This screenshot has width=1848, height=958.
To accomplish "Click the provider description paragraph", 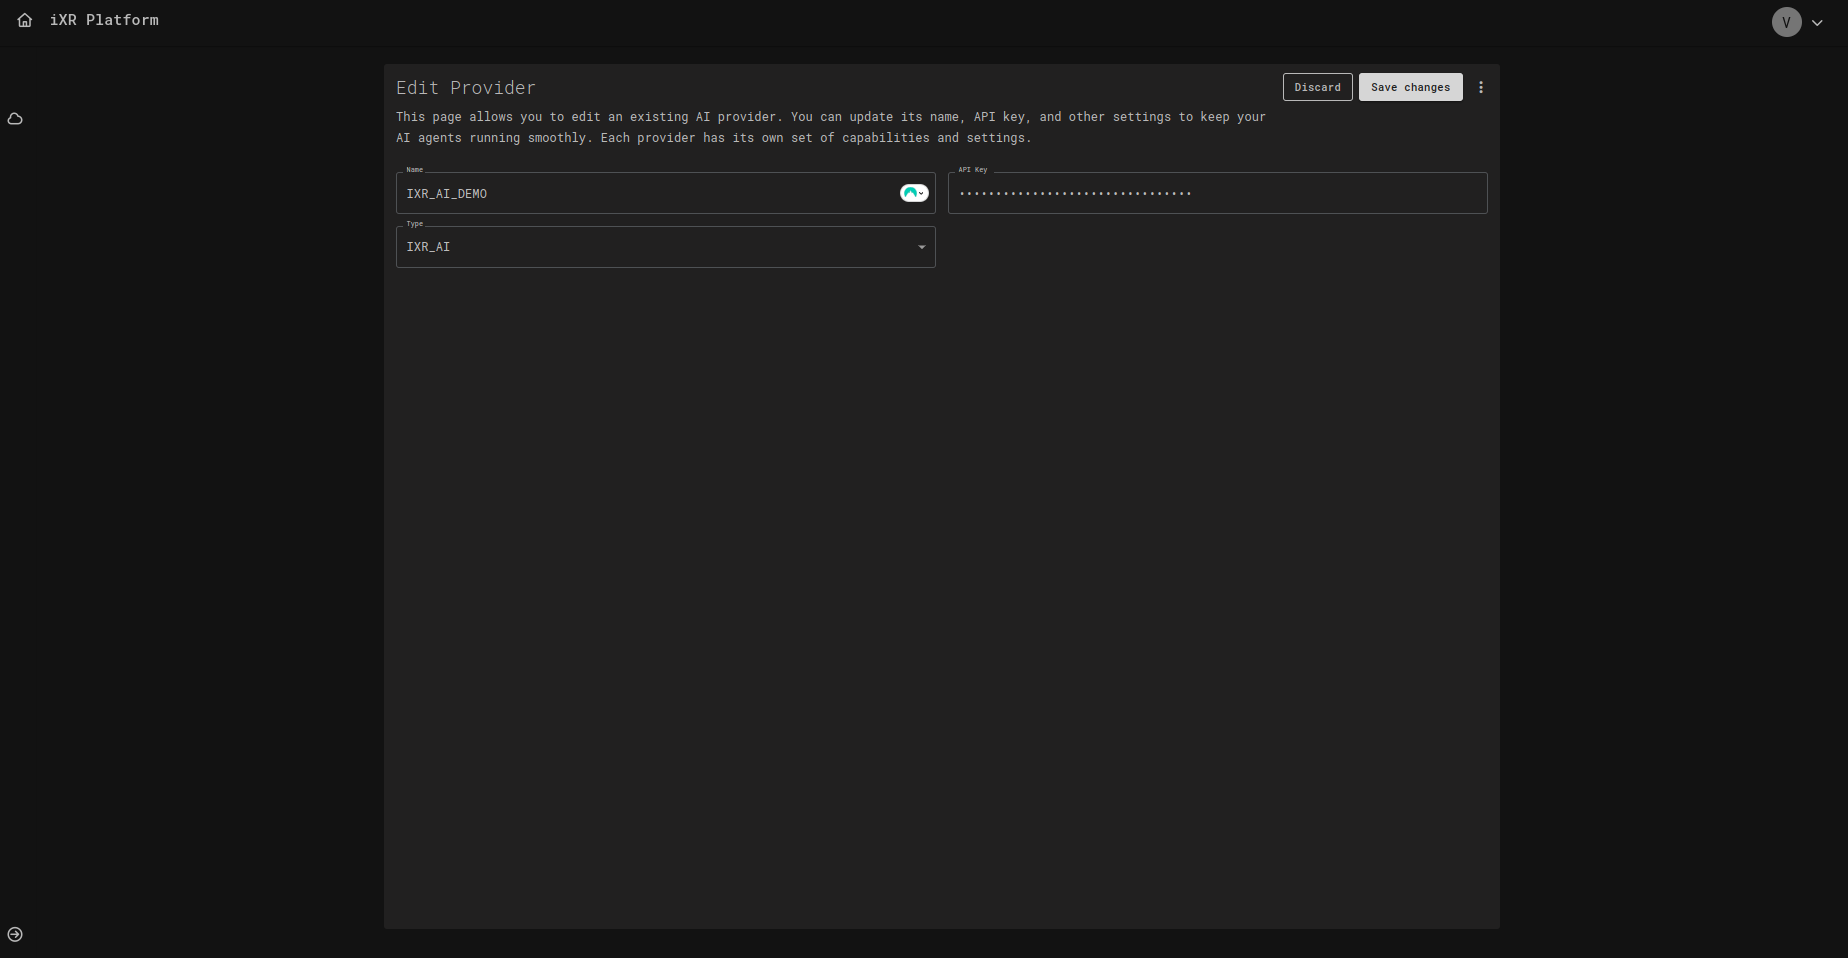I will (830, 127).
